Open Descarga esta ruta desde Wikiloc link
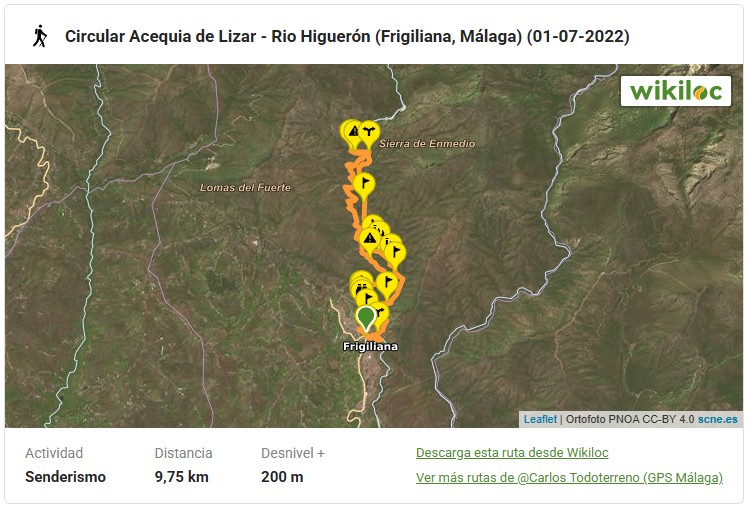 512,452
